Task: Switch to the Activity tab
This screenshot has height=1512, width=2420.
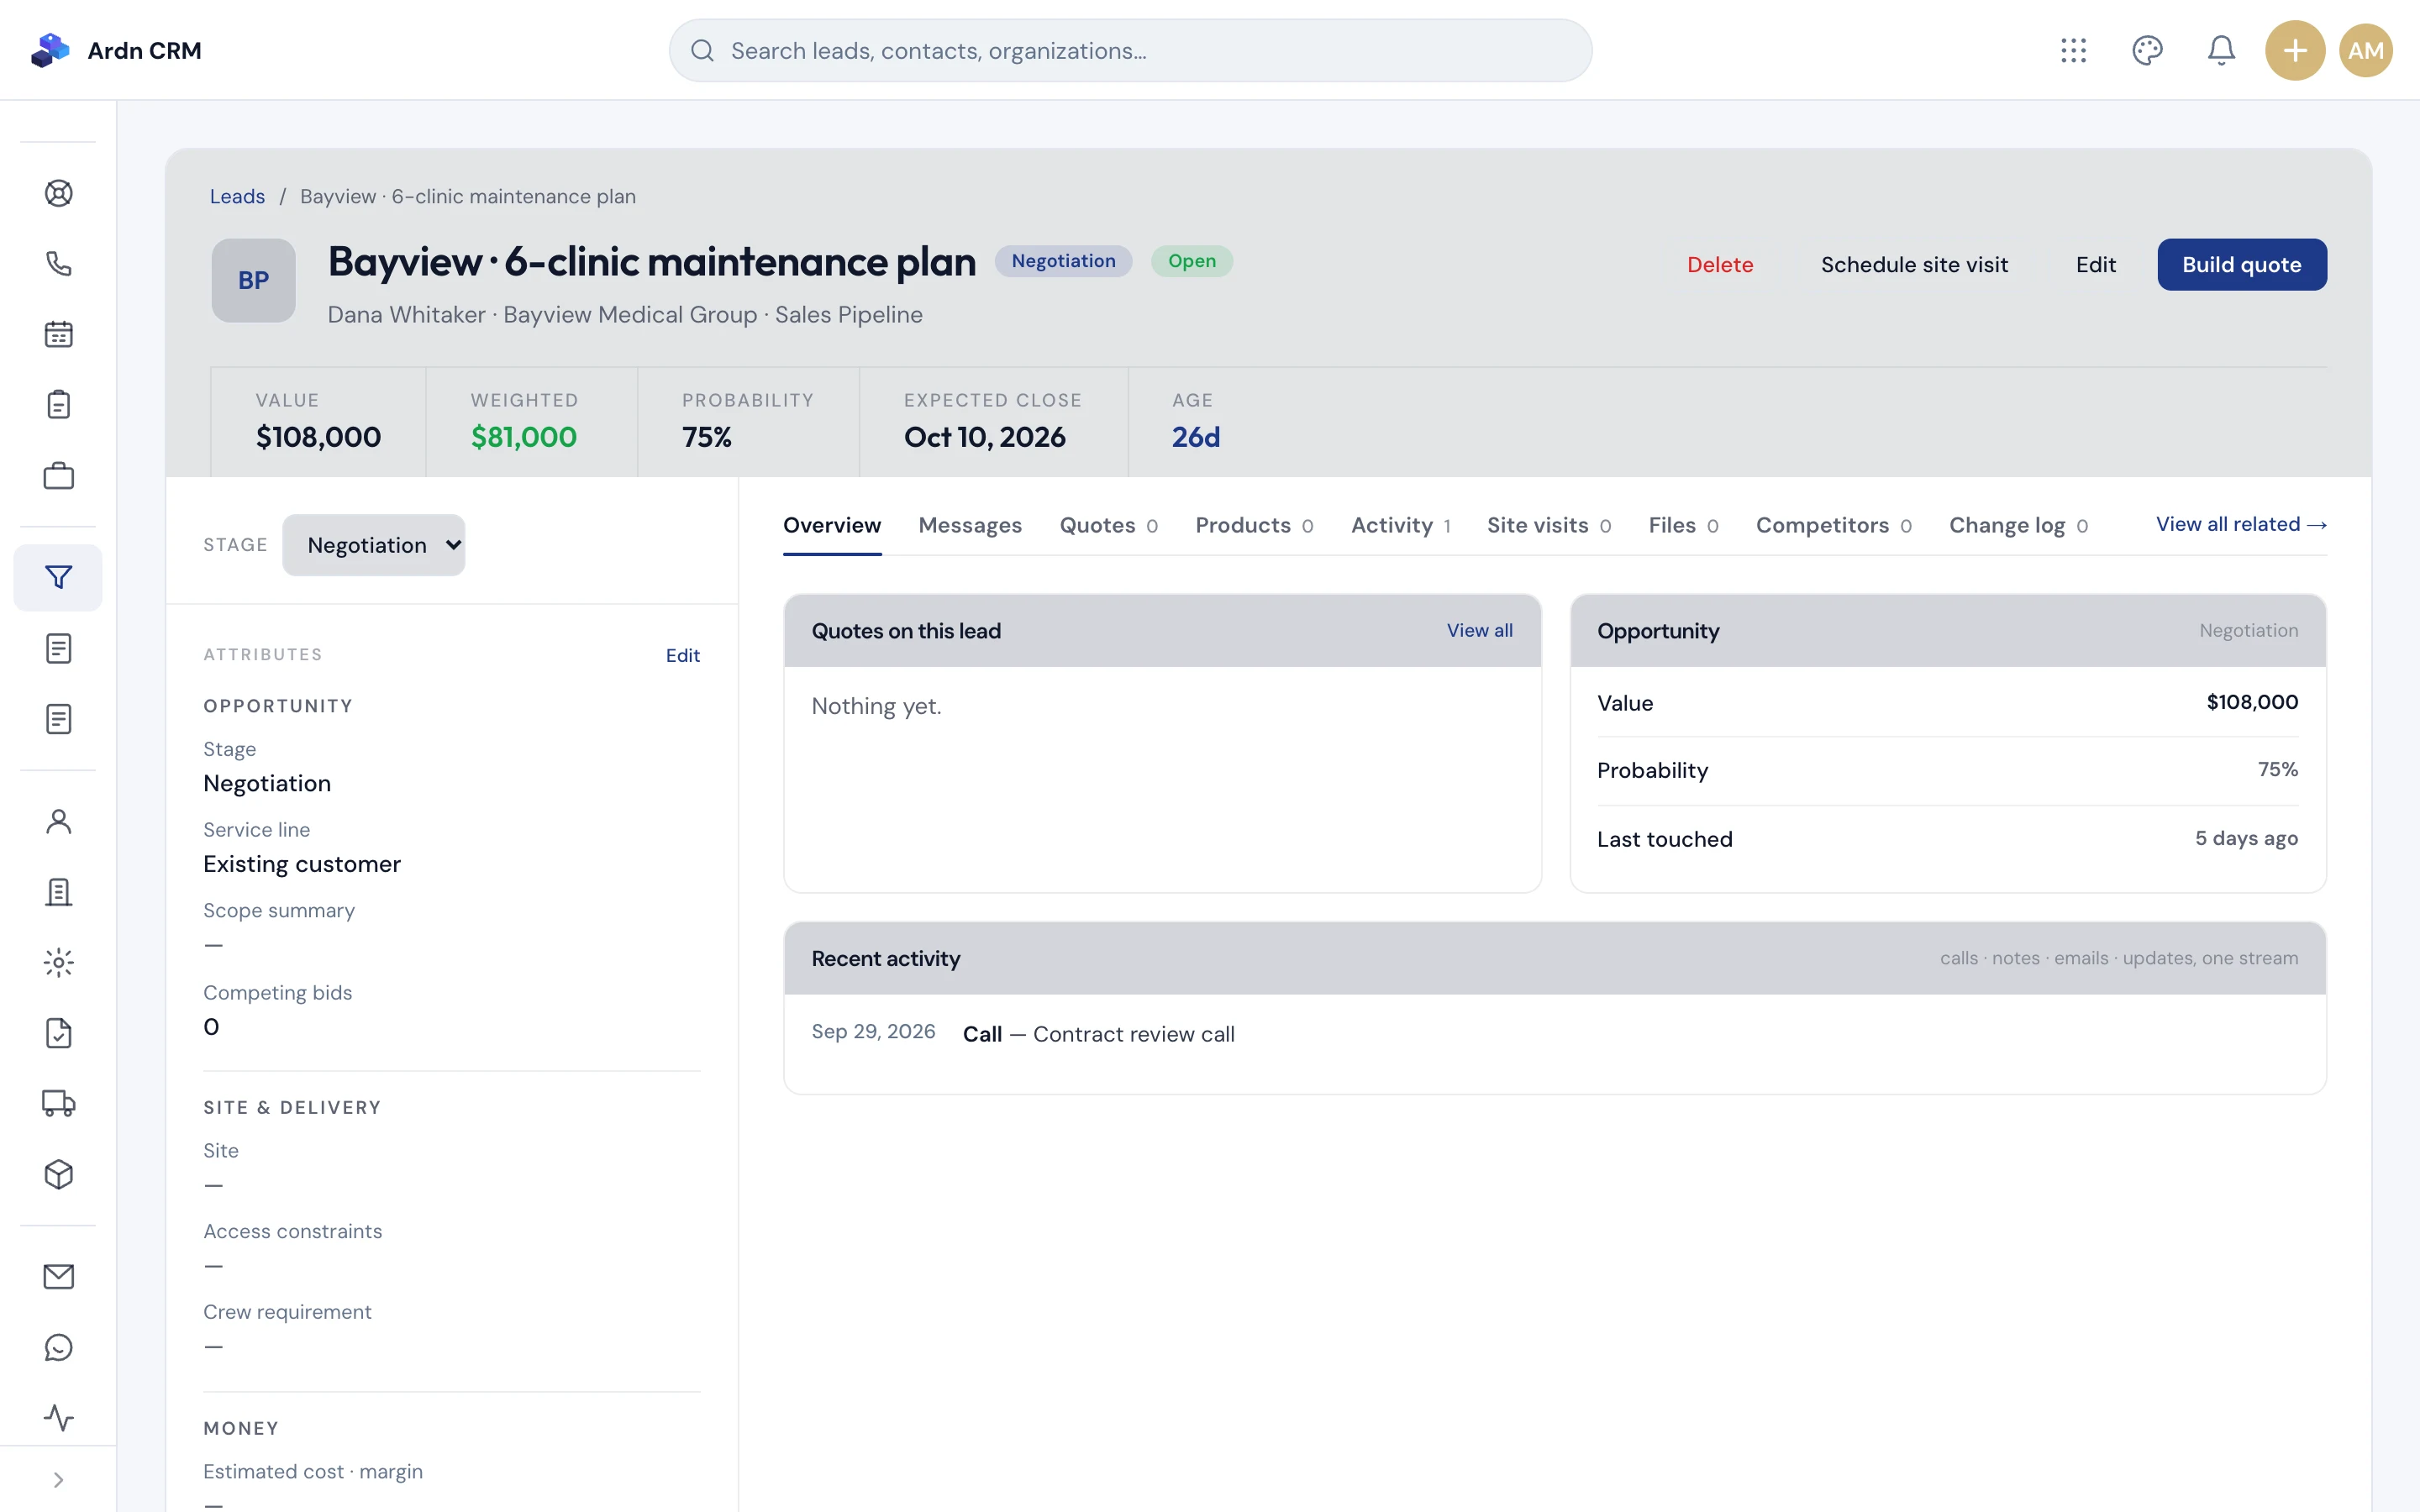Action: pyautogui.click(x=1401, y=525)
